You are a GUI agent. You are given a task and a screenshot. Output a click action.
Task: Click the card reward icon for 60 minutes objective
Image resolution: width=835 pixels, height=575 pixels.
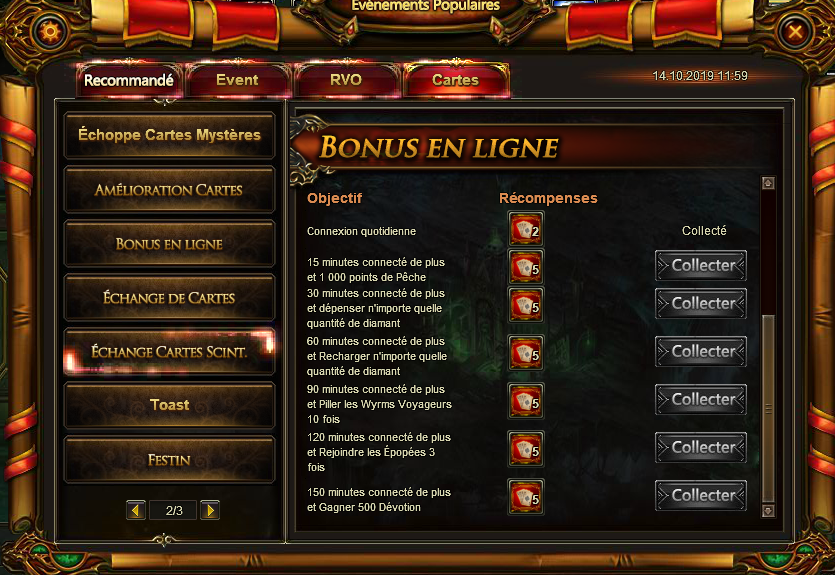point(526,353)
